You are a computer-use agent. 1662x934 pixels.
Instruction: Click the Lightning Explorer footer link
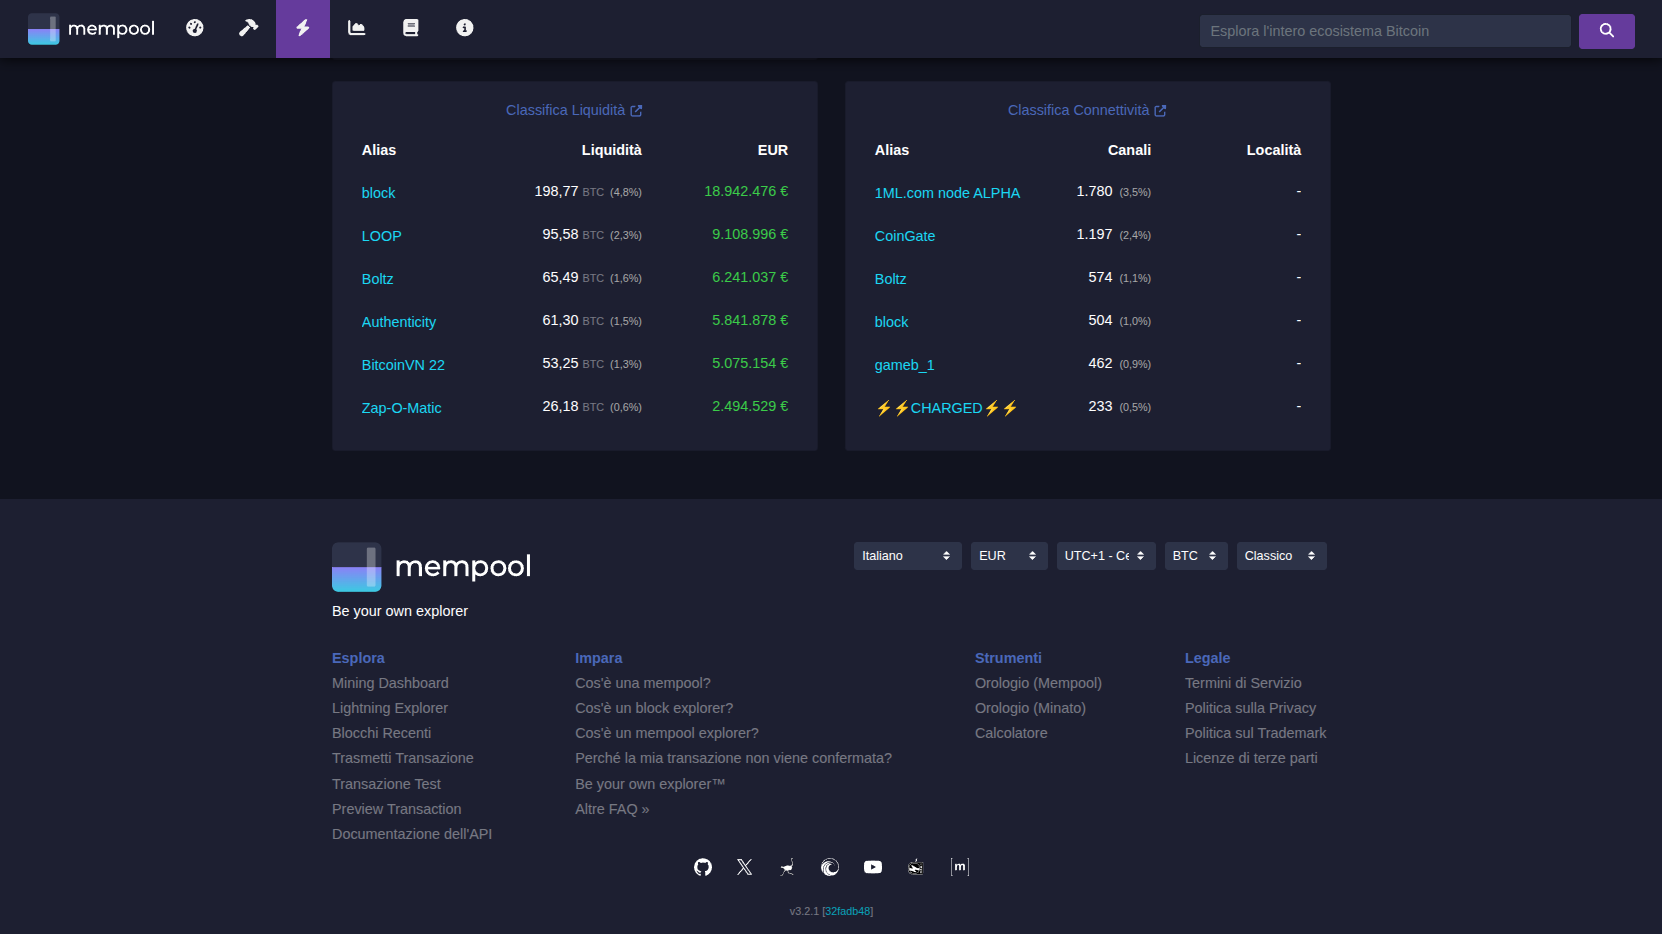pyautogui.click(x=390, y=708)
